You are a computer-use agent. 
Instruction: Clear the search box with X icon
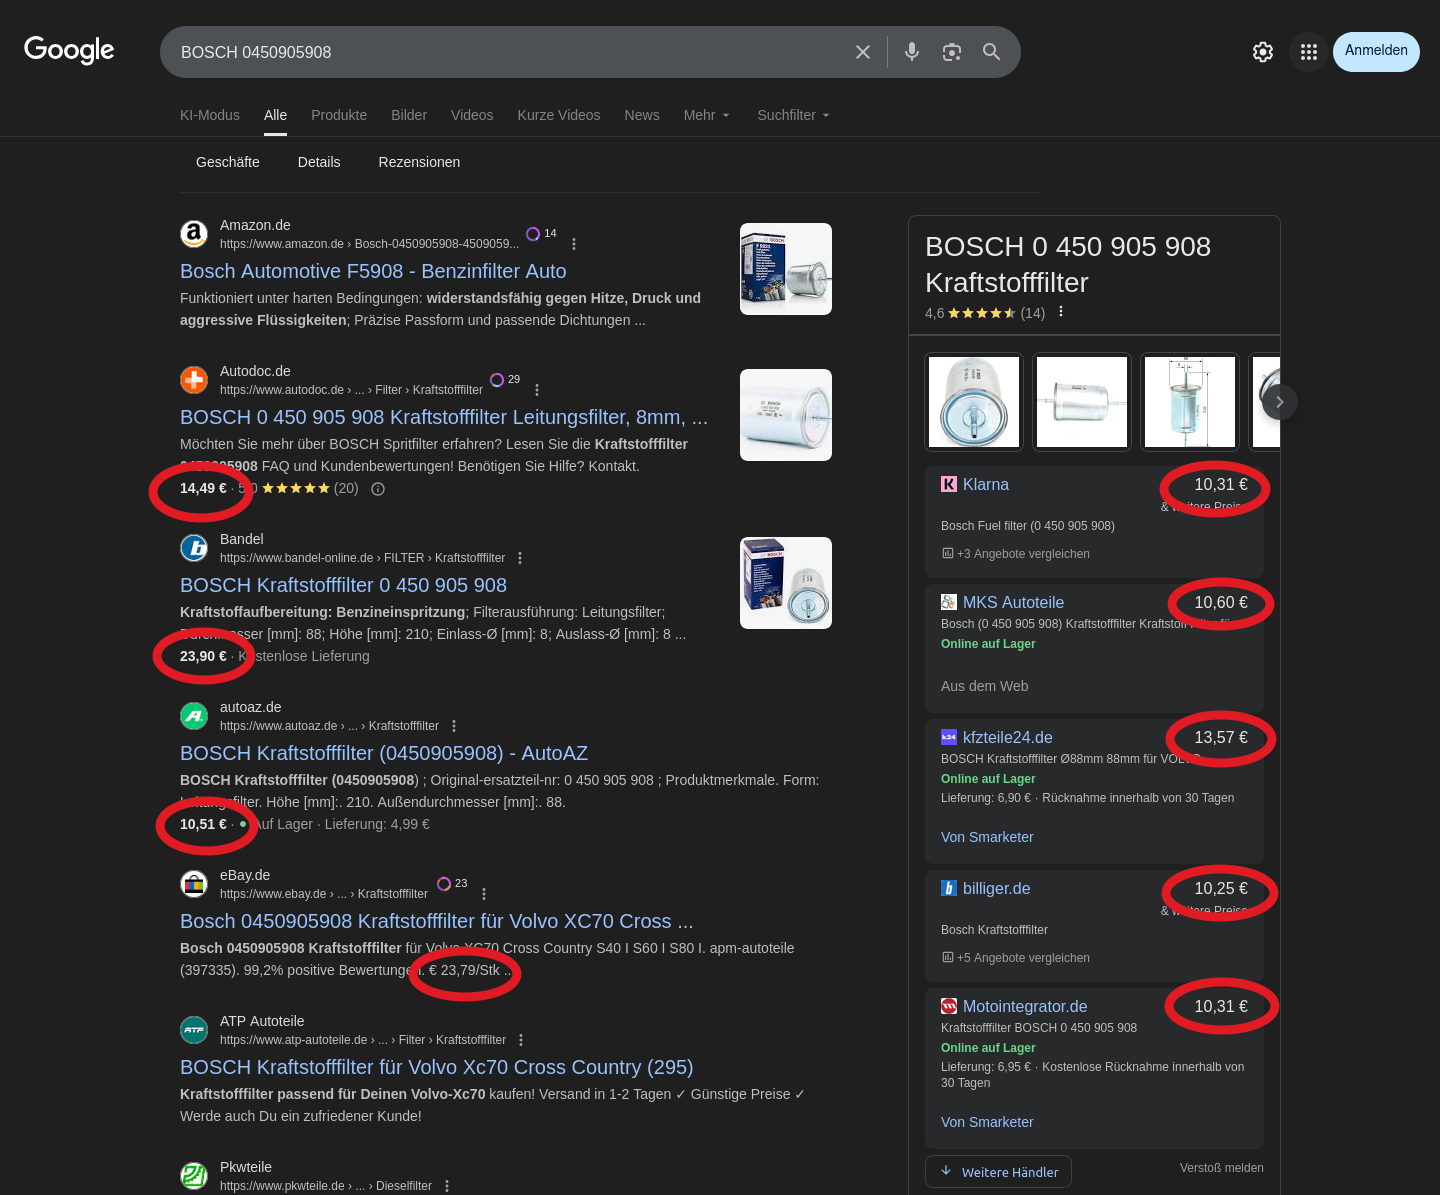(x=862, y=52)
